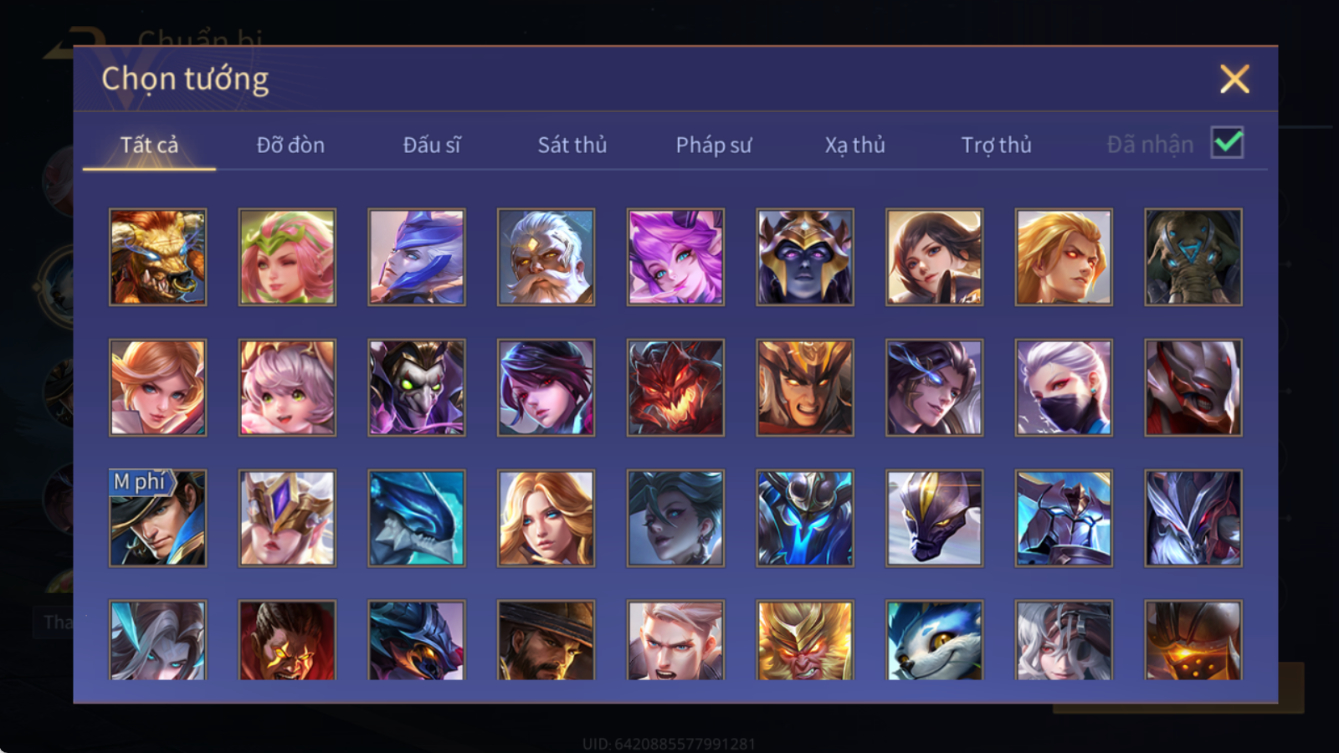Select the hero marked 'M phí'
Screen dimensions: 1339x753
click(x=158, y=518)
